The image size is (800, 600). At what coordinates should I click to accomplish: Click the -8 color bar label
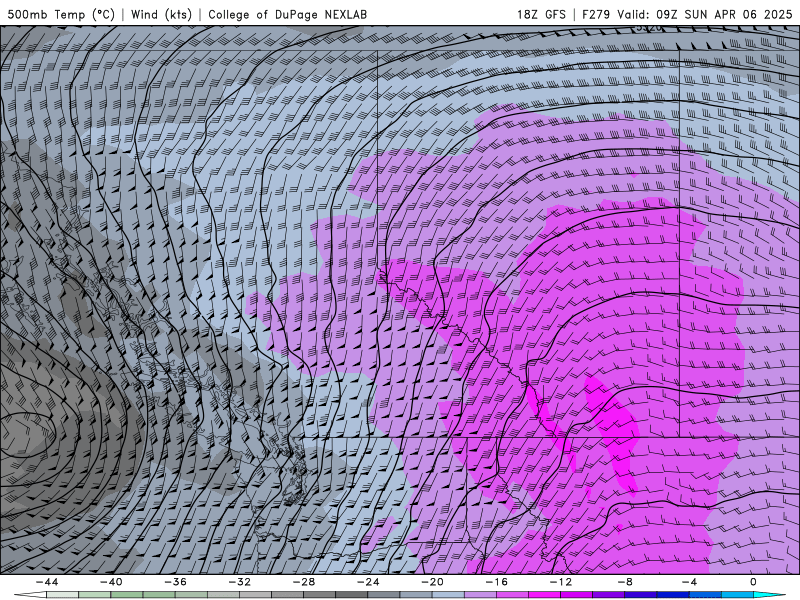point(625,582)
